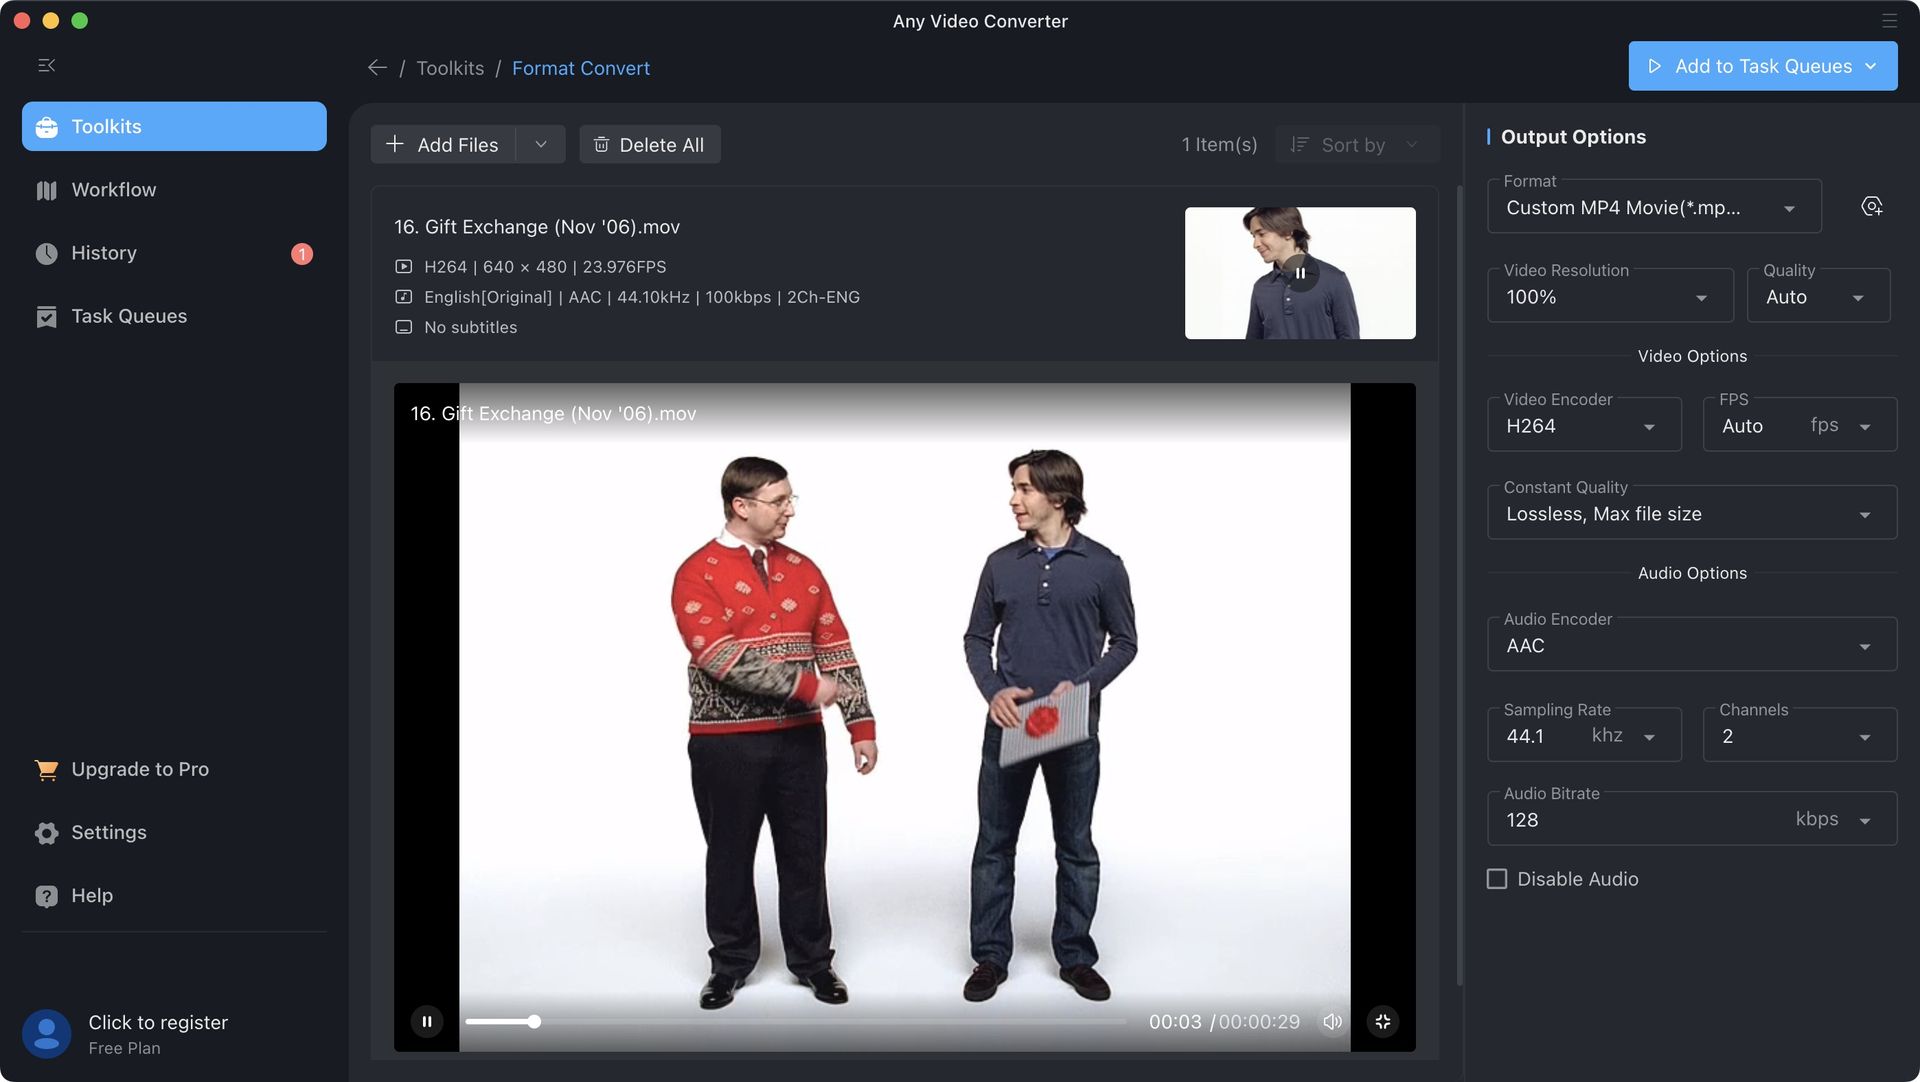Screen dimensions: 1920x1082
Task: Click Upgrade to Pro
Action: point(139,769)
